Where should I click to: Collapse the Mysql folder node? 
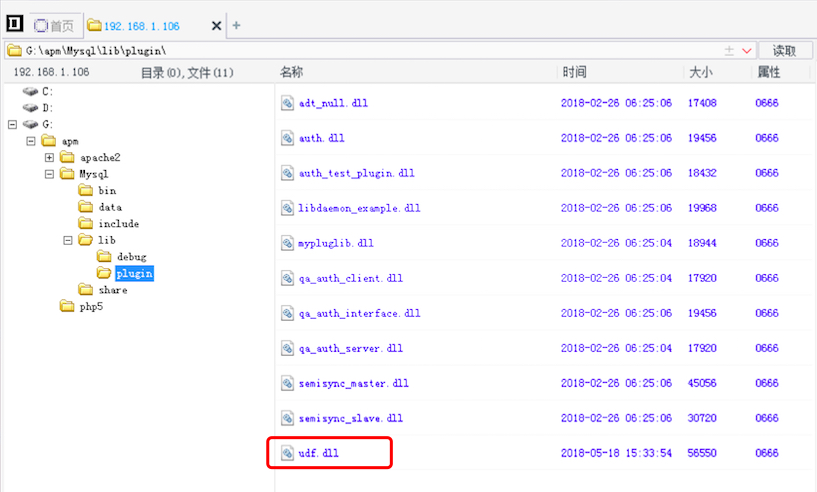49,174
